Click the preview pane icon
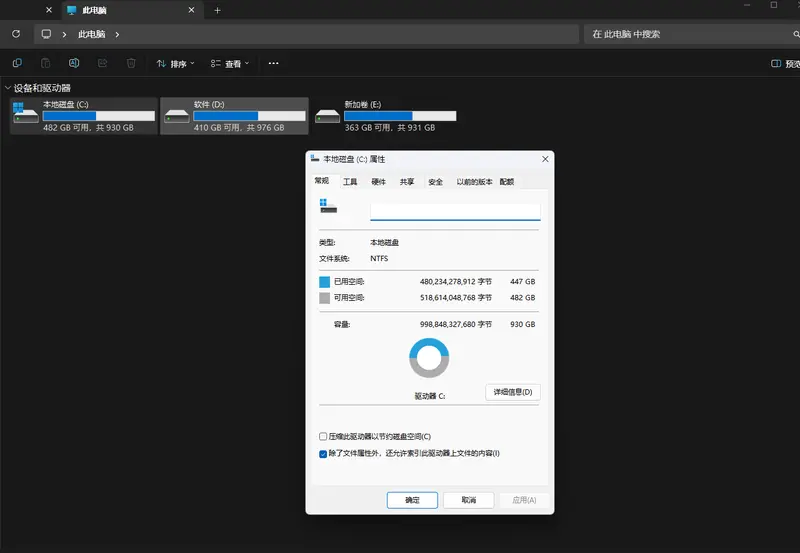The height and width of the screenshot is (553, 800). tap(776, 63)
